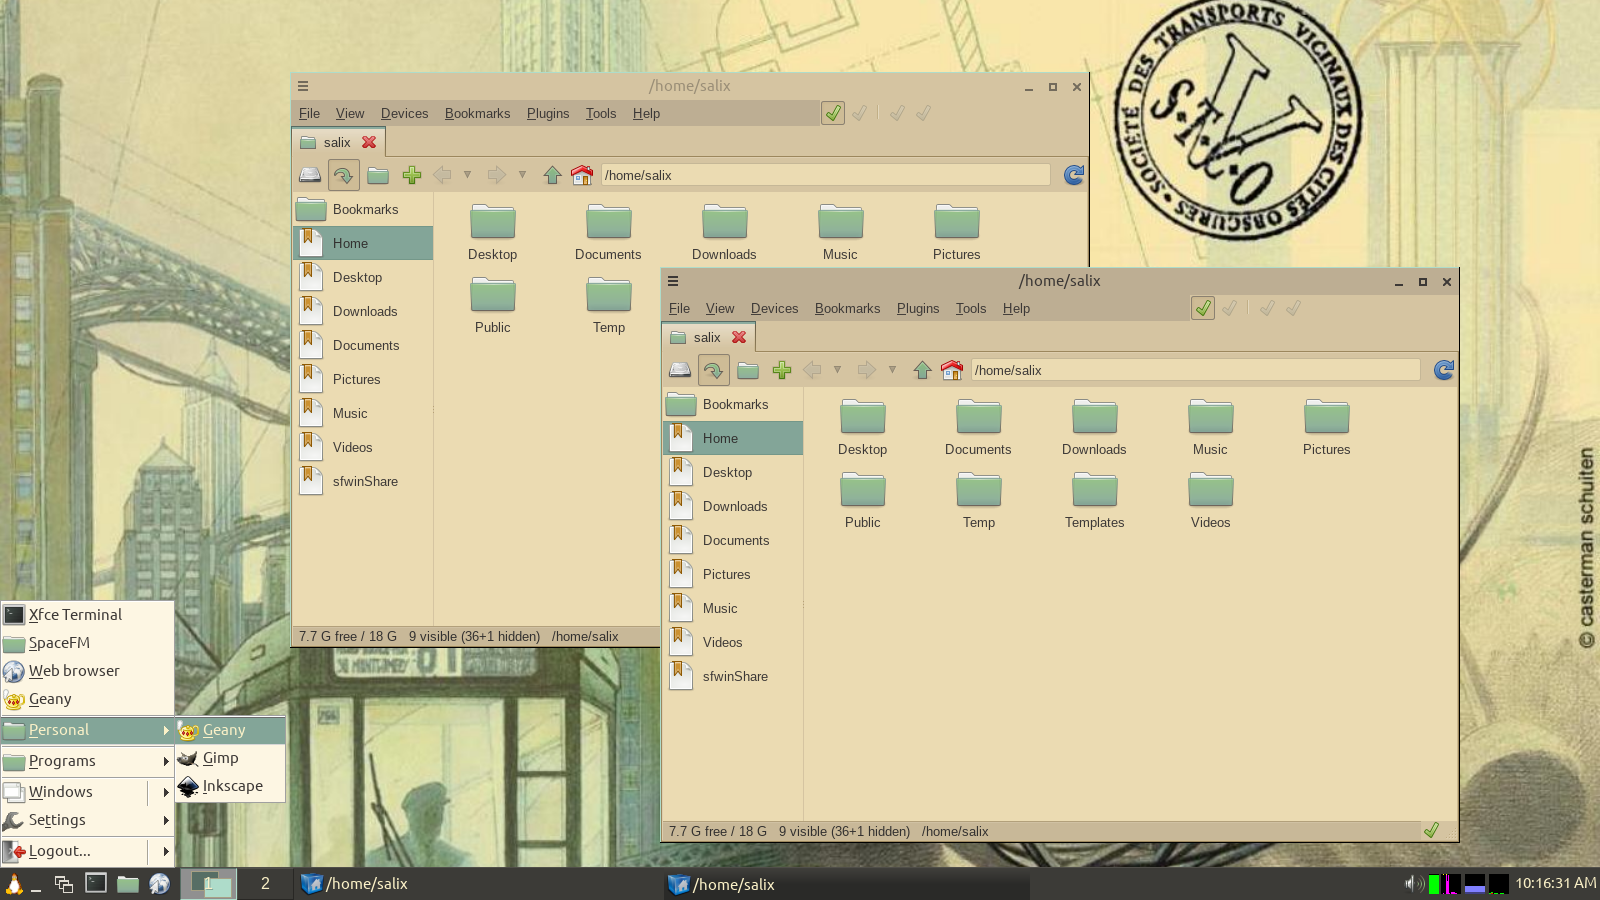Open File menu in front window
The width and height of the screenshot is (1600, 900).
point(679,308)
